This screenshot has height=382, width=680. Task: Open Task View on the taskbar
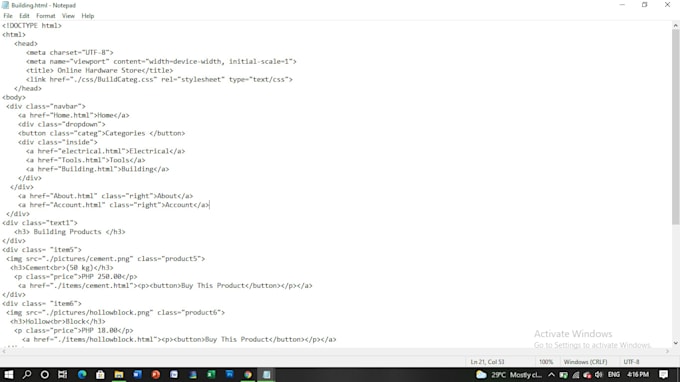coord(63,375)
